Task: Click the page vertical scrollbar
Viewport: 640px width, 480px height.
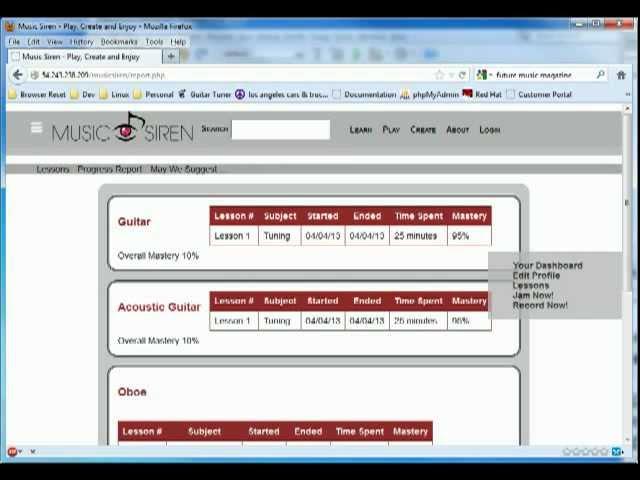Action: click(627, 273)
